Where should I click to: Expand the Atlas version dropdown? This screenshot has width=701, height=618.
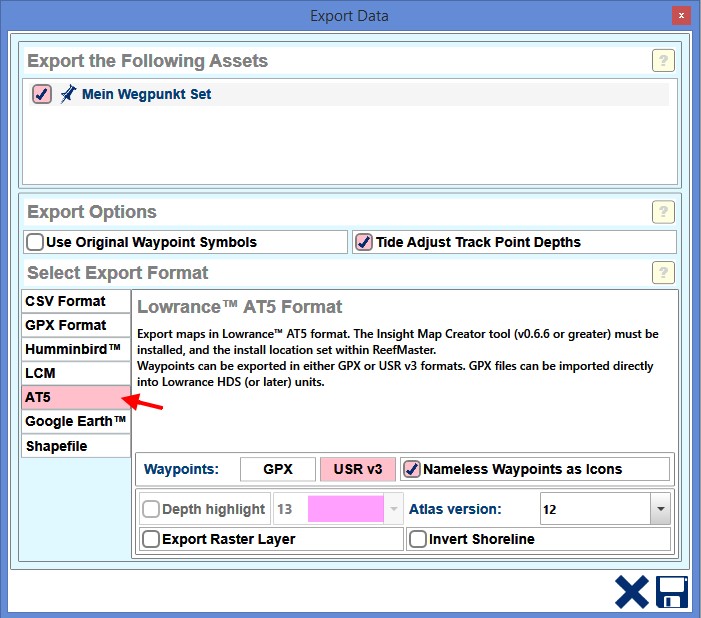tap(658, 509)
